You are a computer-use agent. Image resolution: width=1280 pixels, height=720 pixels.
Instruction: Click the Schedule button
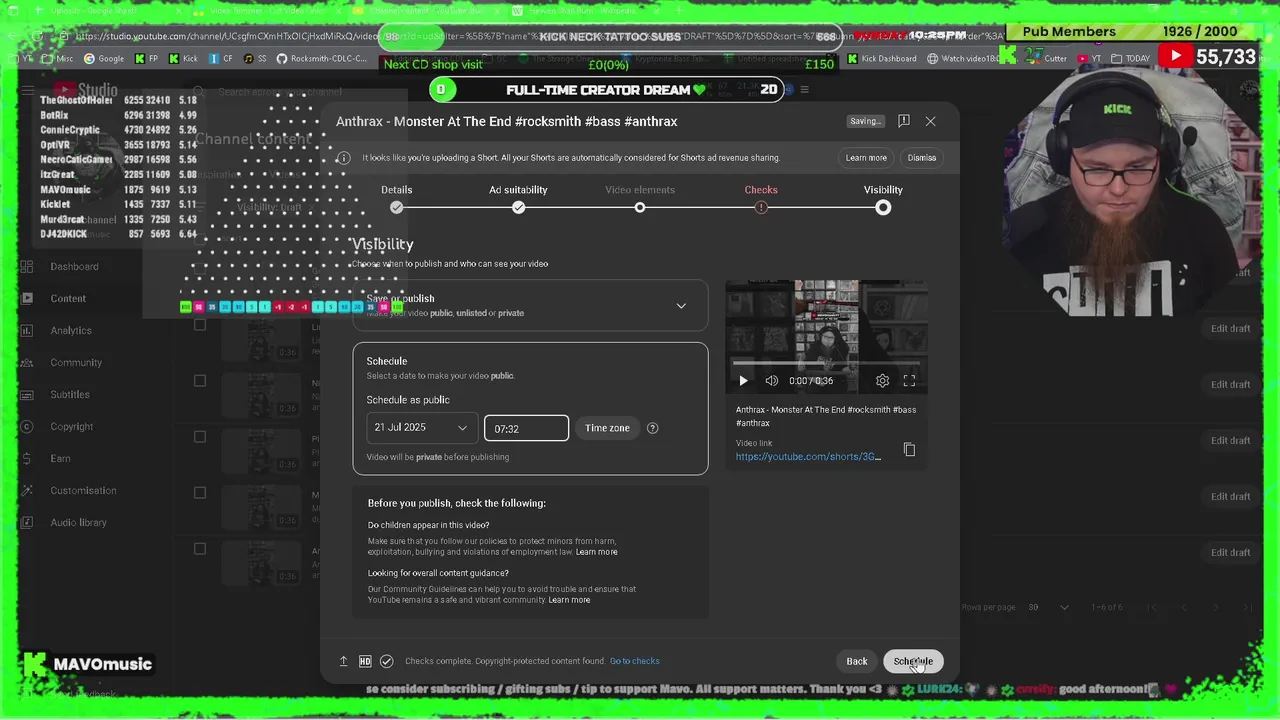[913, 661]
